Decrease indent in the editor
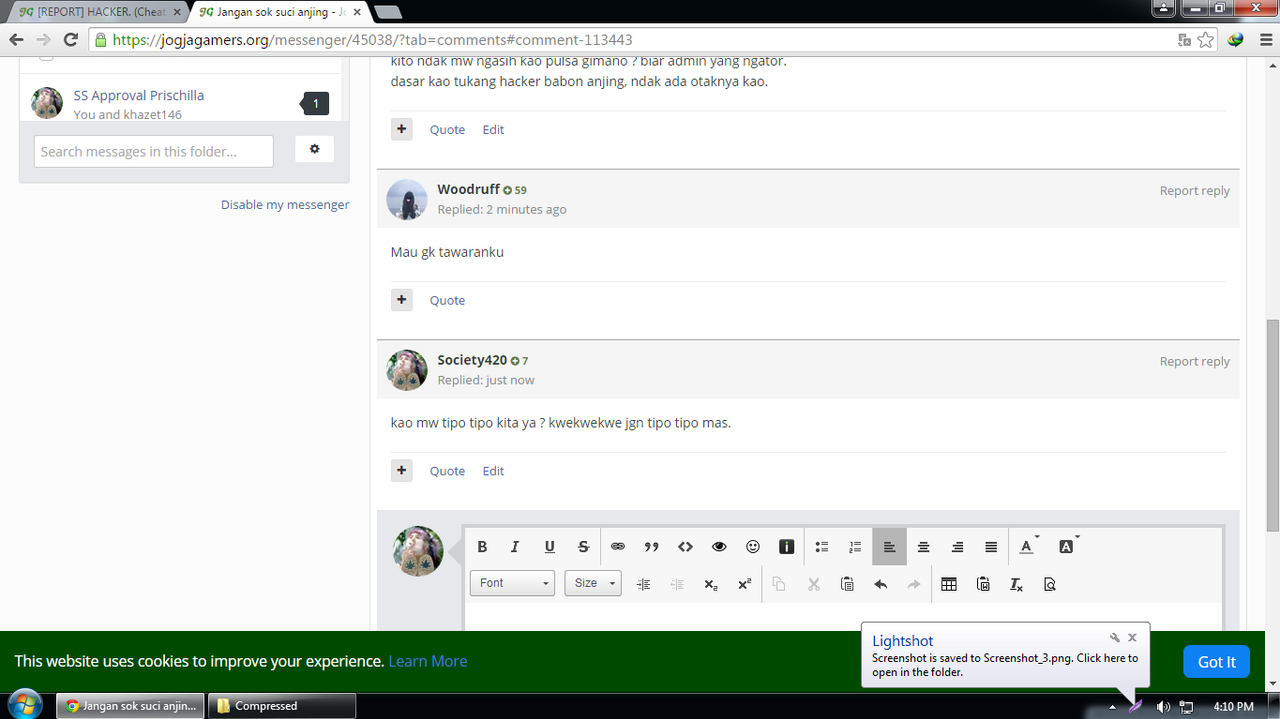The image size is (1280, 719). click(x=677, y=584)
